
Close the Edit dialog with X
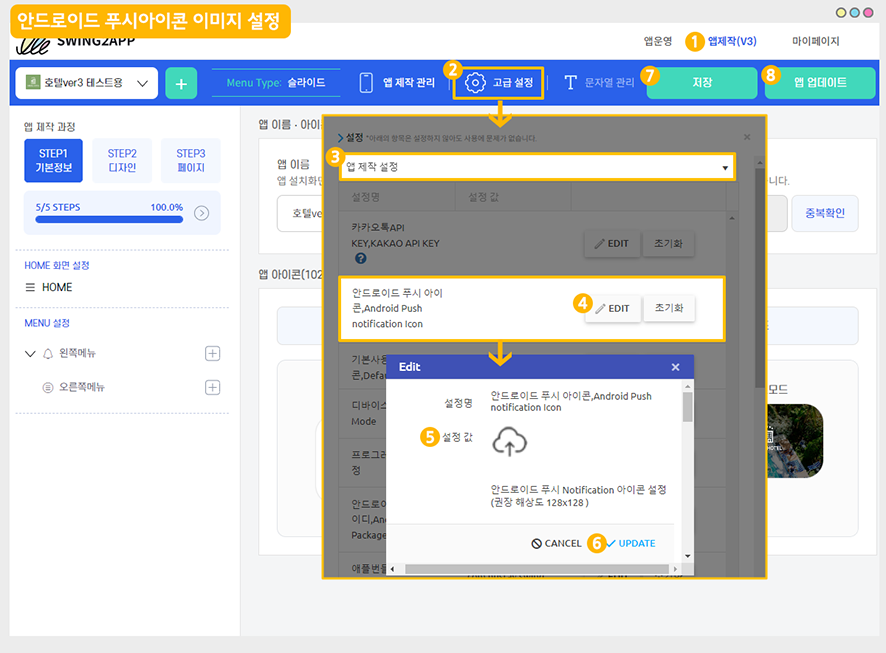pyautogui.click(x=675, y=367)
